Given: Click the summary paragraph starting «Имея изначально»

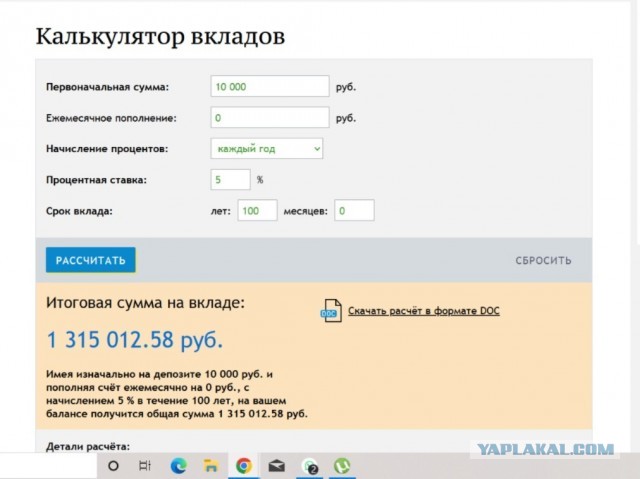Looking at the screenshot, I should tap(177, 394).
